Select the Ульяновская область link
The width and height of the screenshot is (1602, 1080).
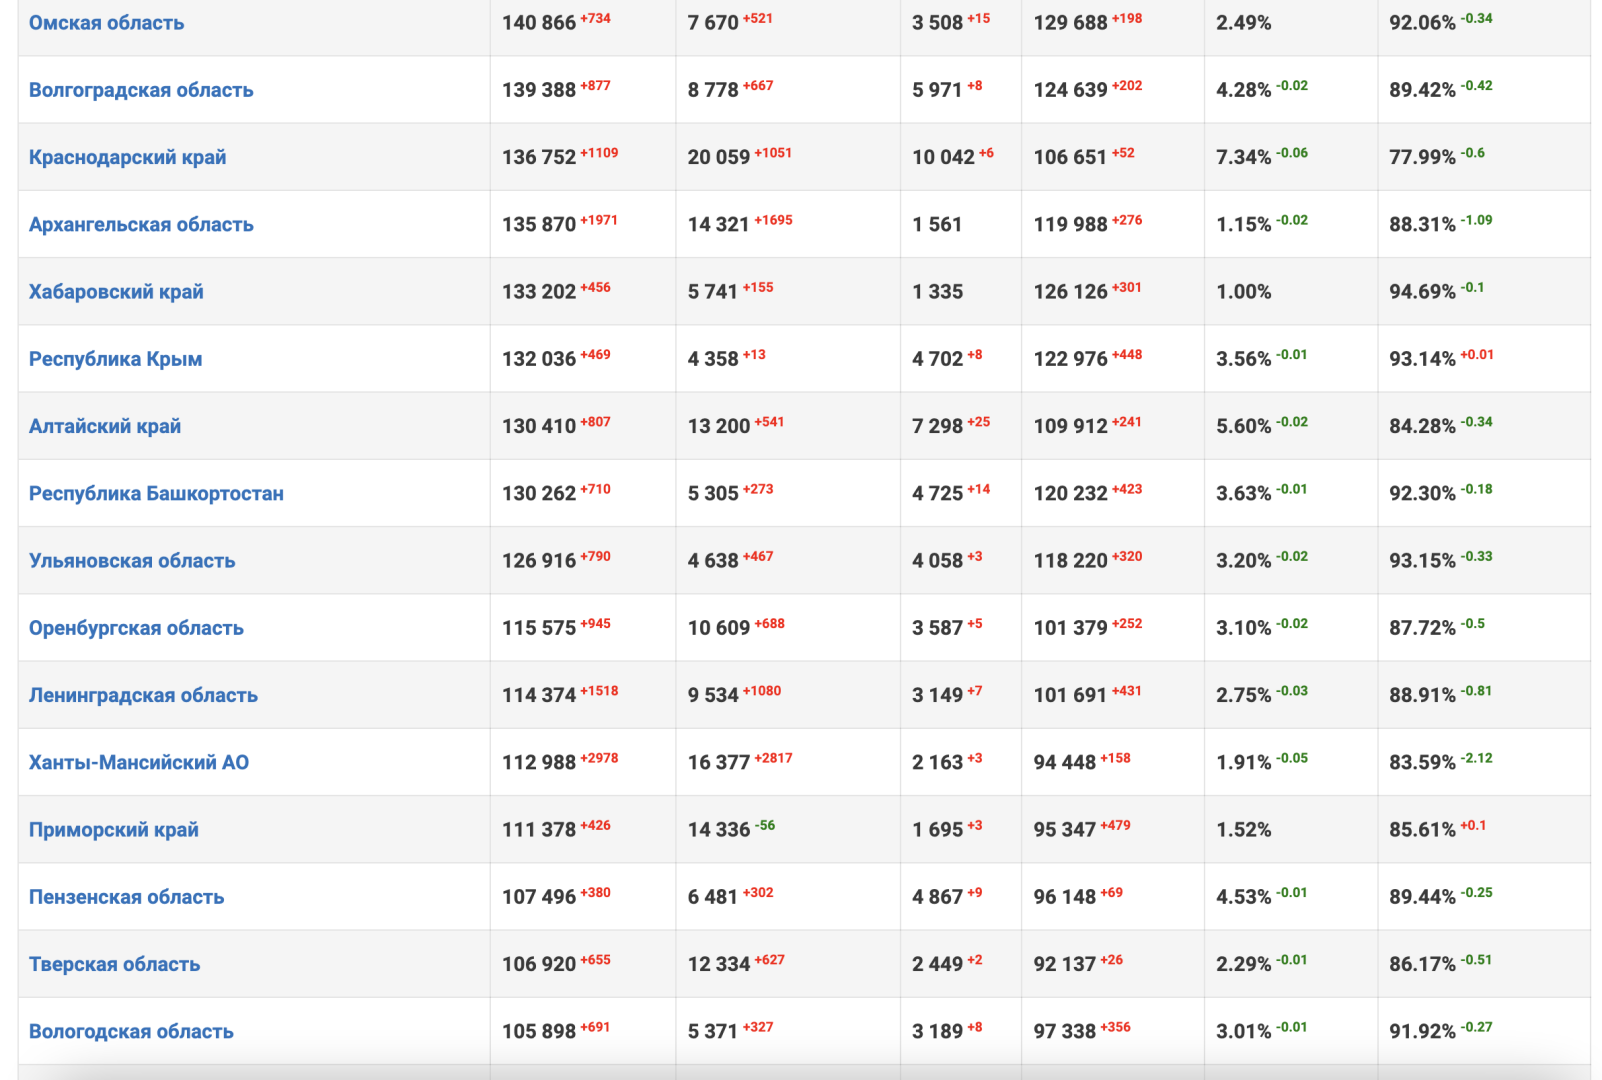(x=132, y=561)
